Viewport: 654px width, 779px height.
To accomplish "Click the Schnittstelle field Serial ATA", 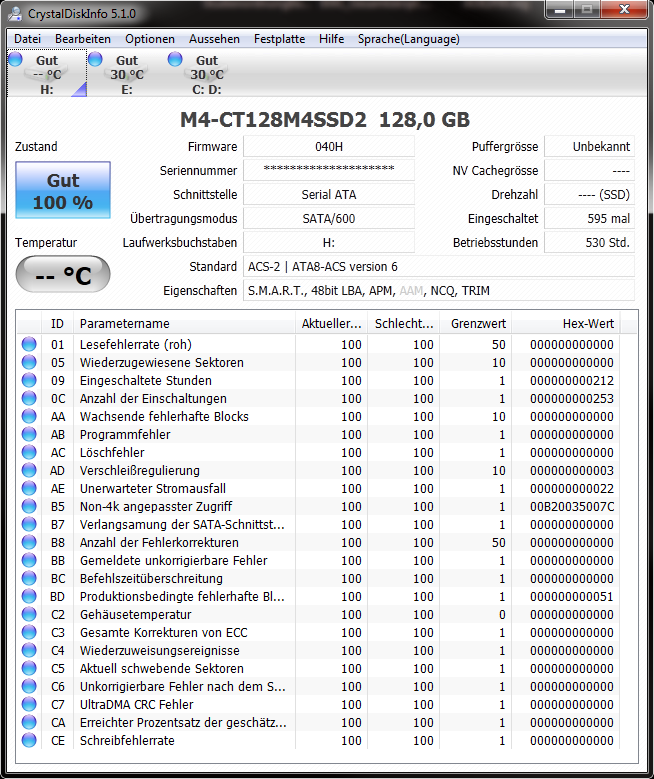I will (x=329, y=194).
